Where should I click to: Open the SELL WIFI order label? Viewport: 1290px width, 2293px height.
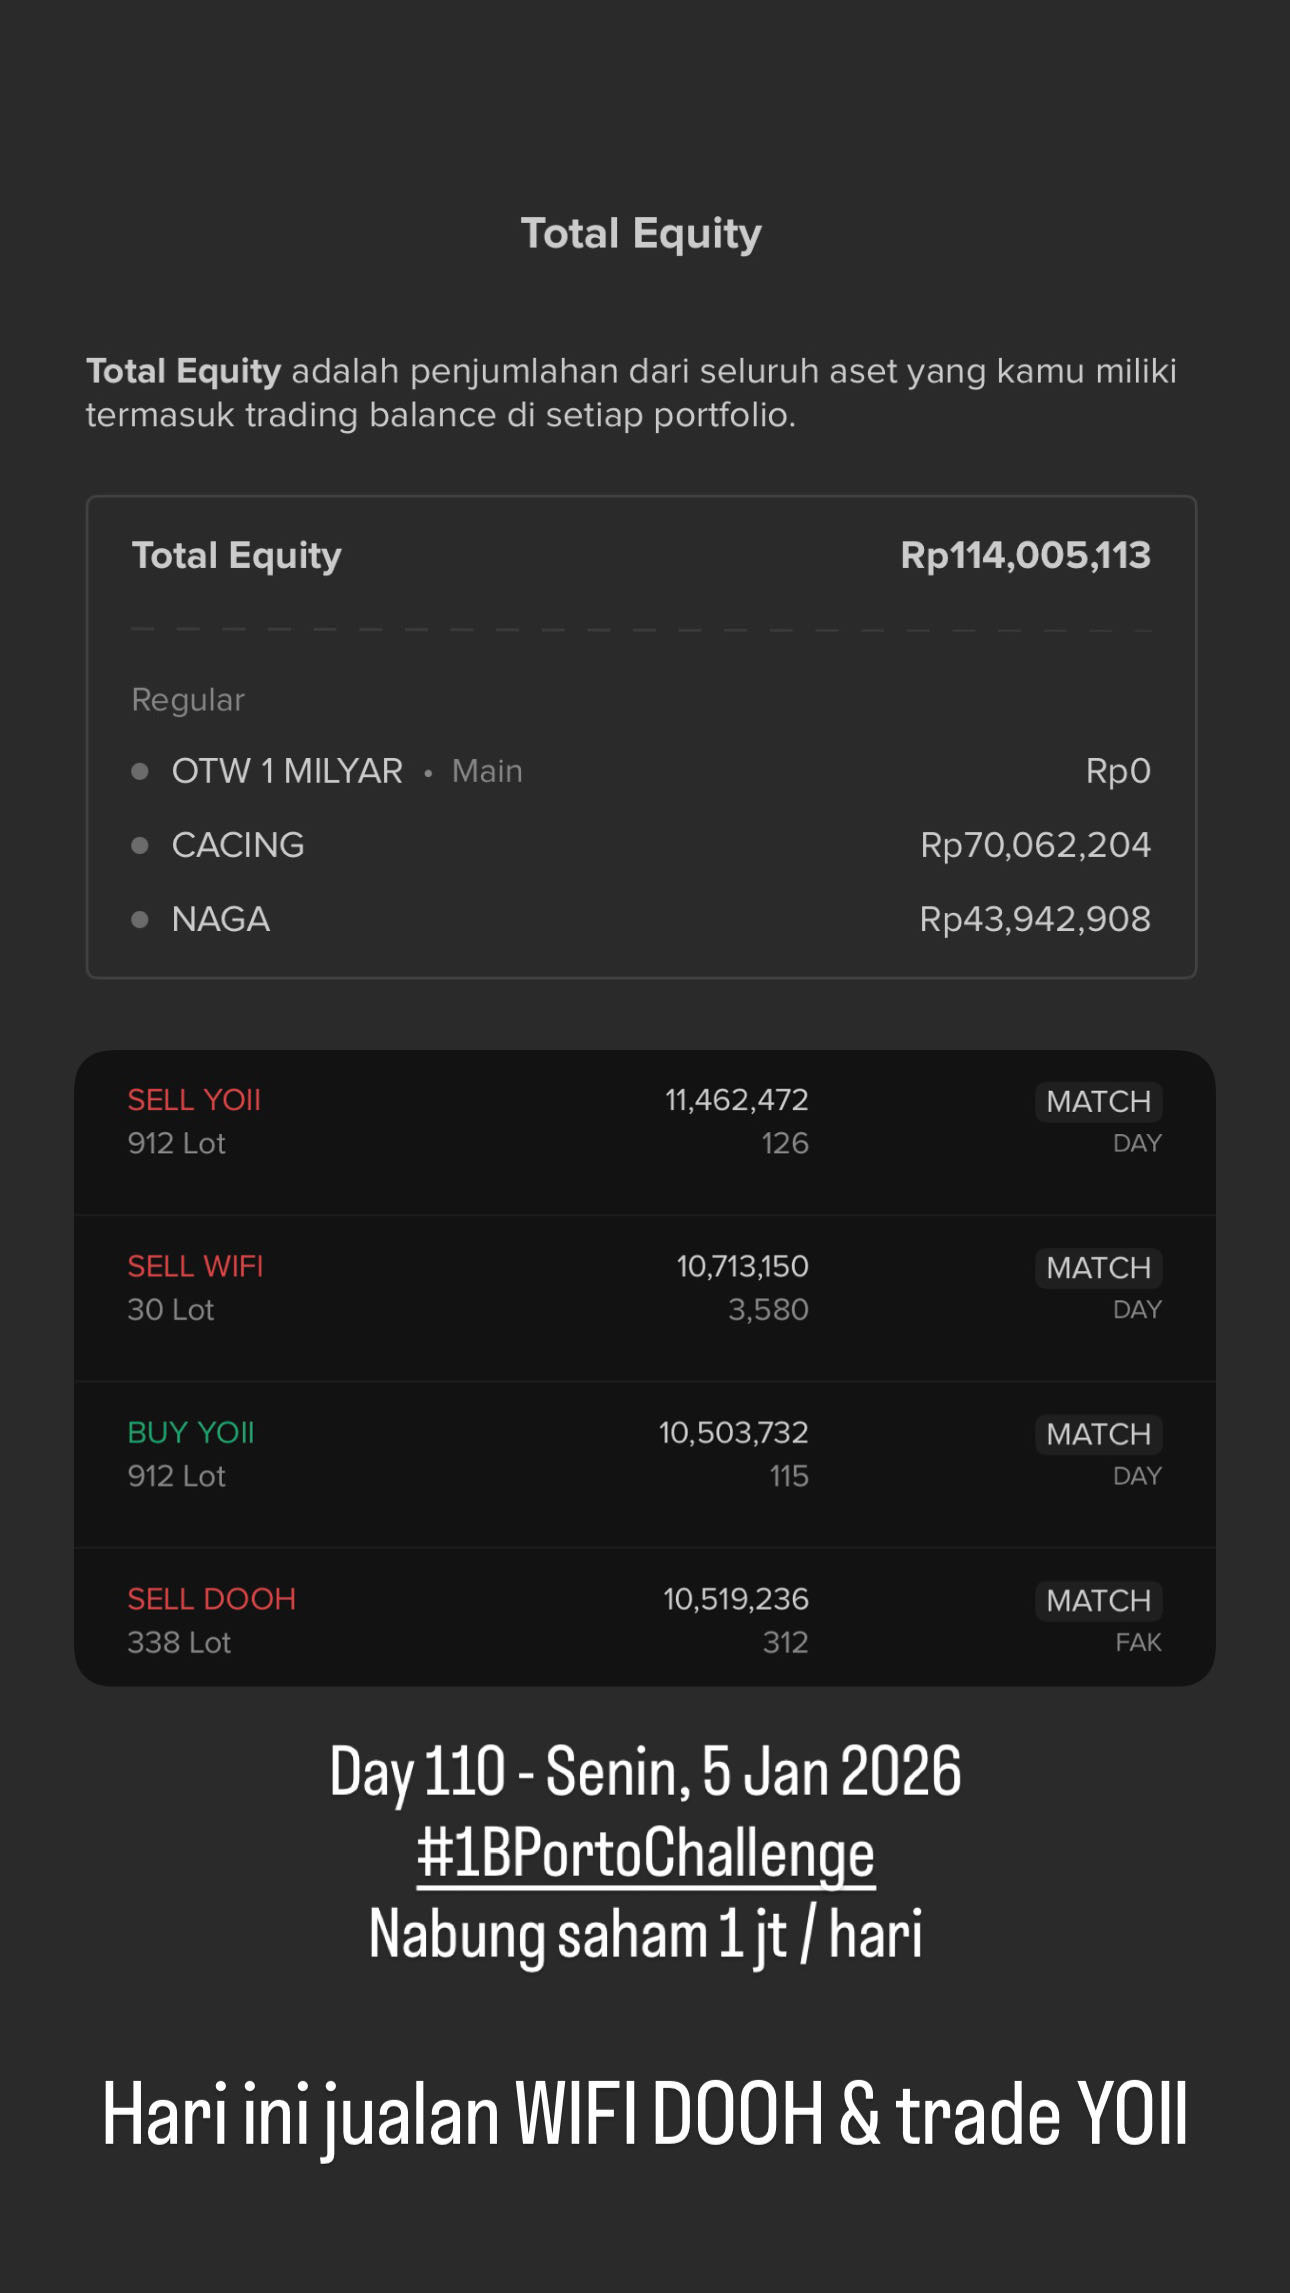(x=195, y=1266)
